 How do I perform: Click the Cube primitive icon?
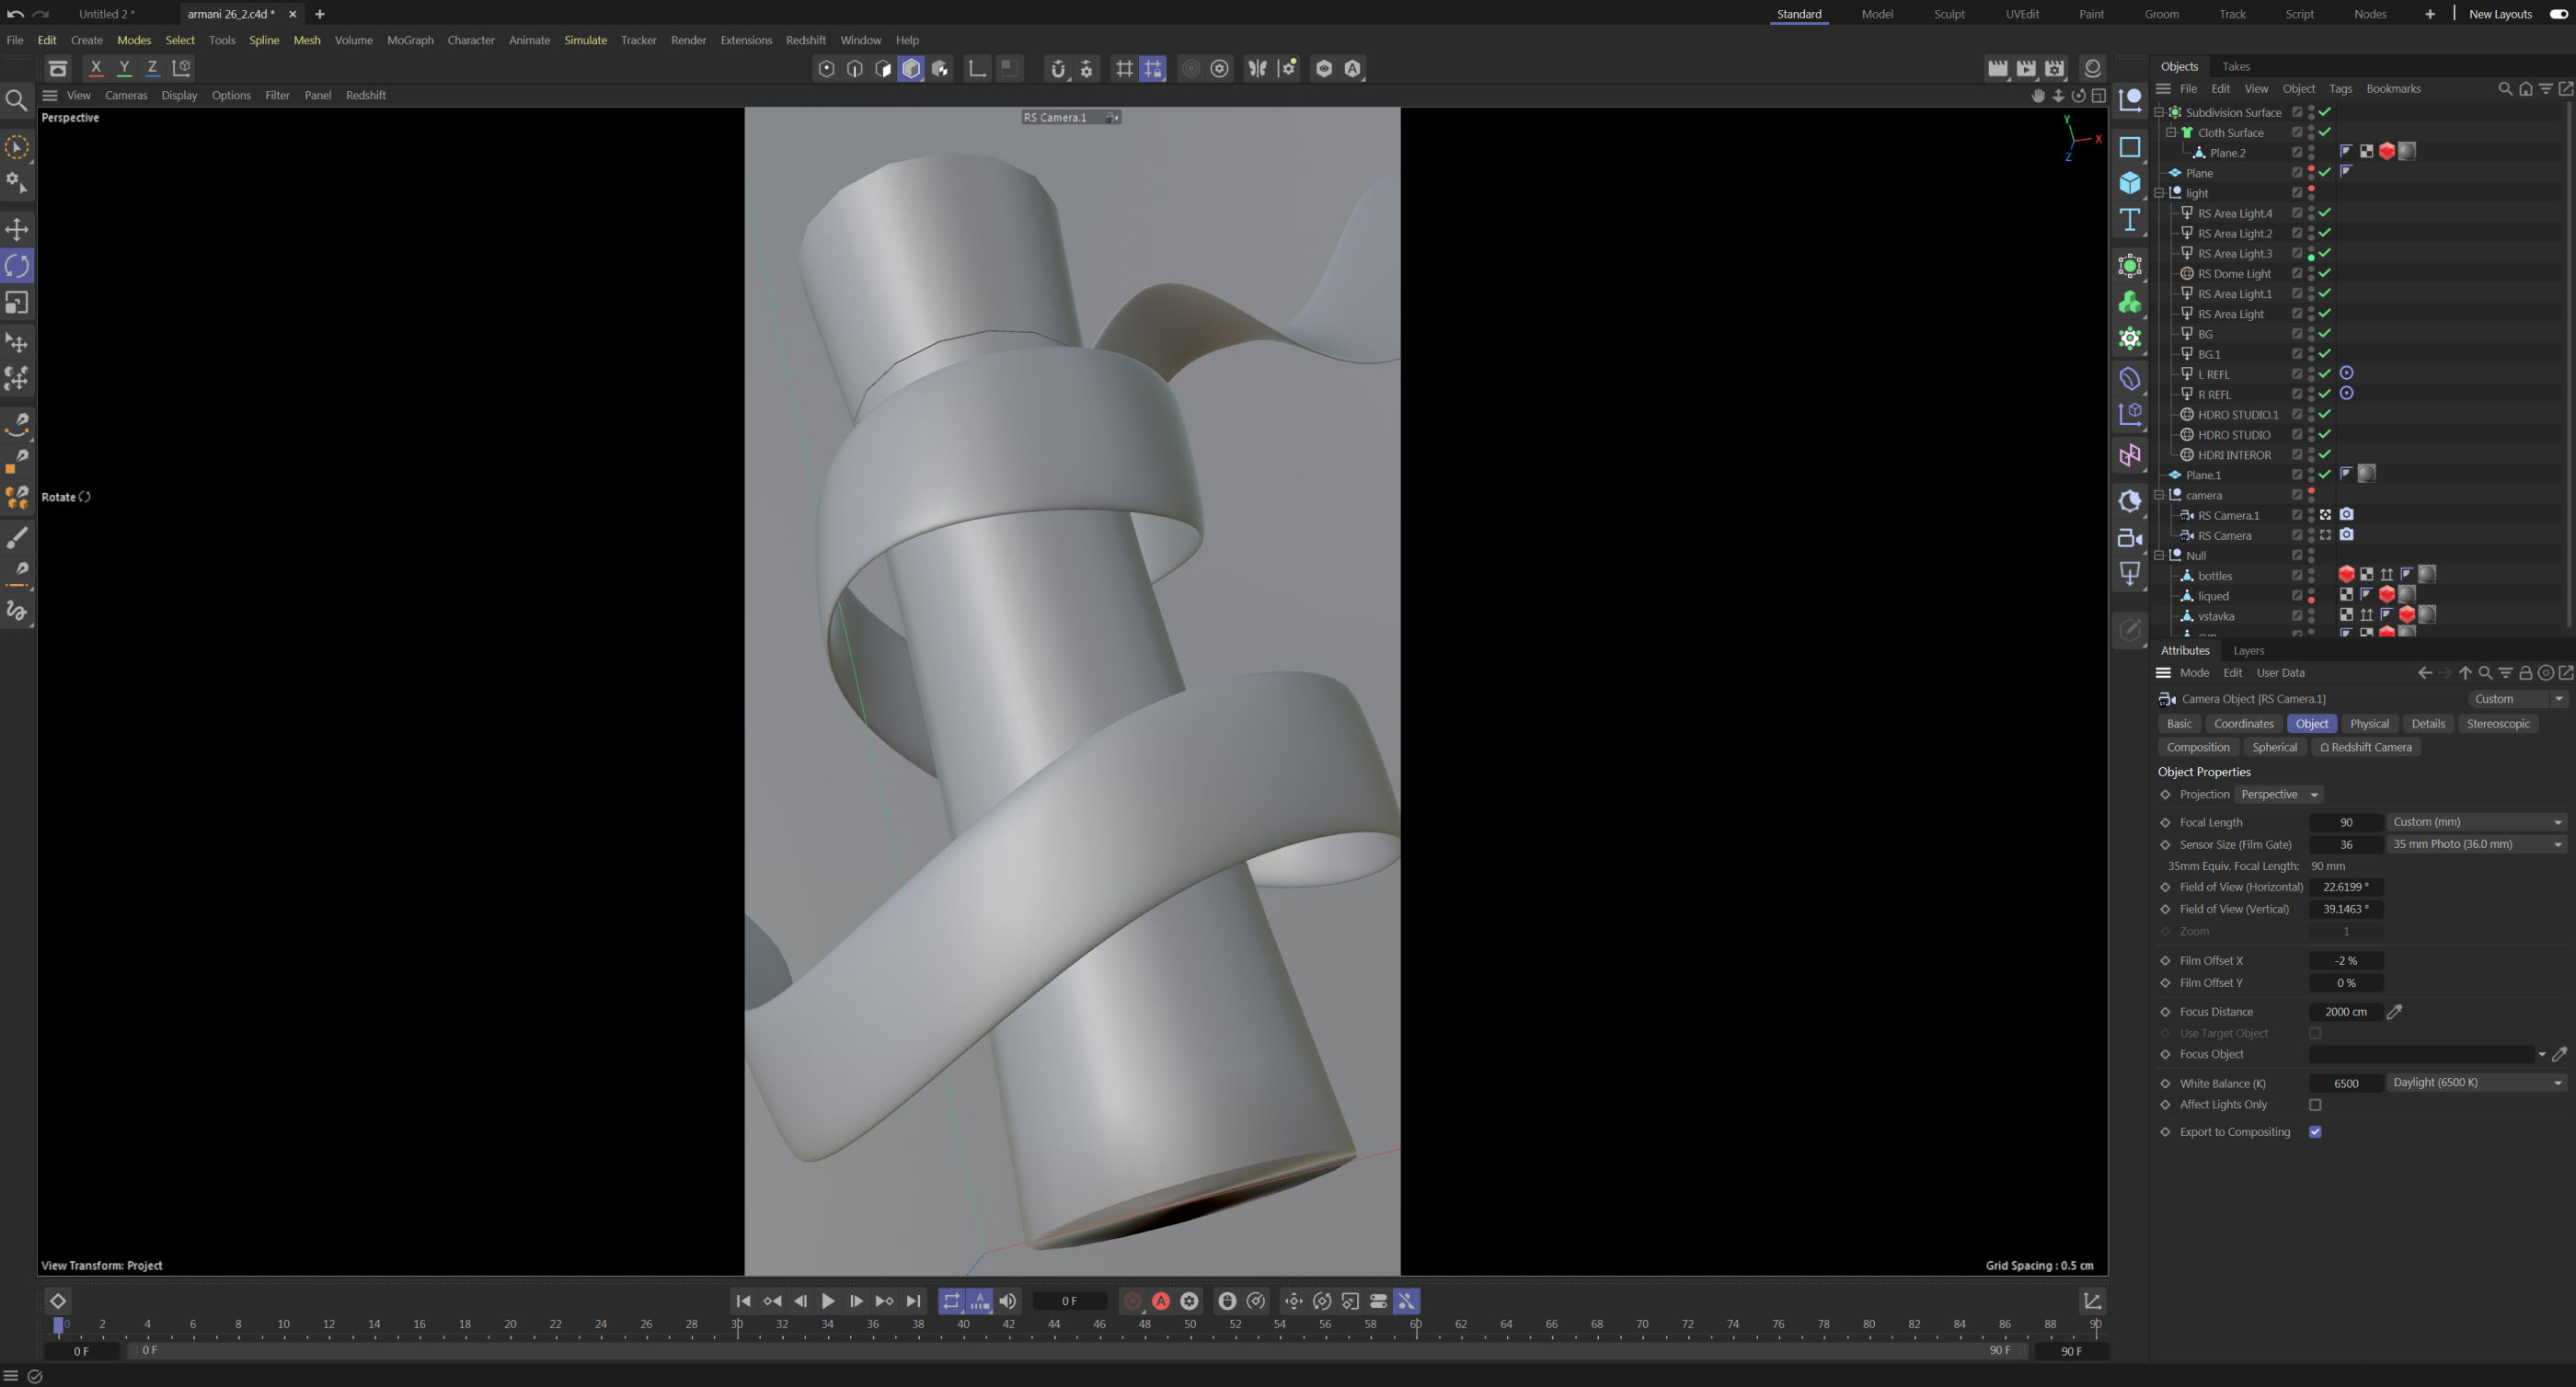pyautogui.click(x=2130, y=183)
